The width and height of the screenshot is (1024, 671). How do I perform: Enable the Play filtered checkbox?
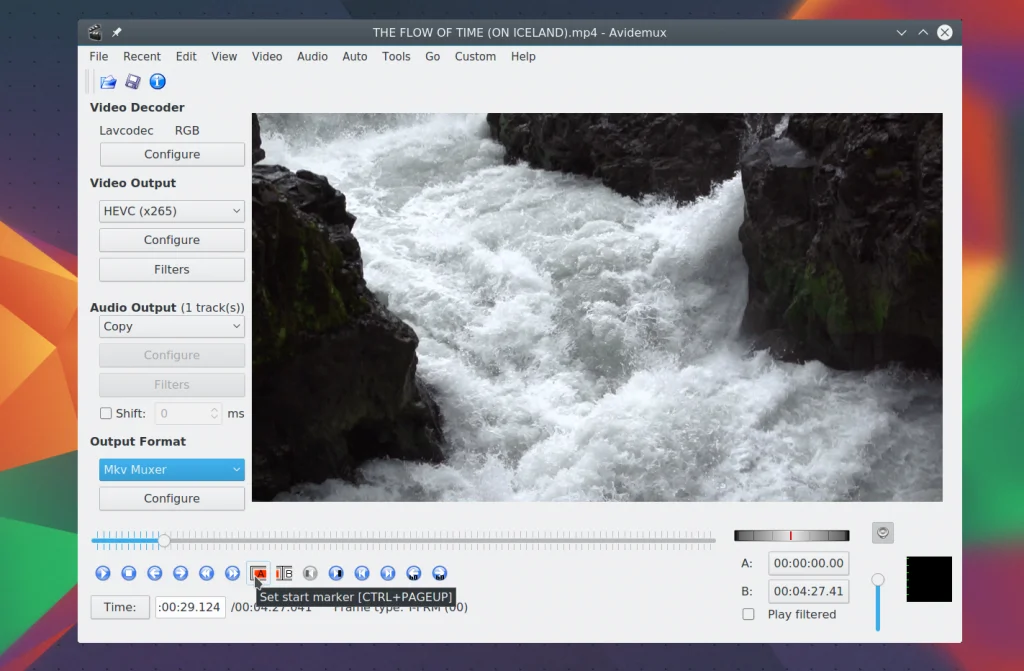tap(748, 614)
